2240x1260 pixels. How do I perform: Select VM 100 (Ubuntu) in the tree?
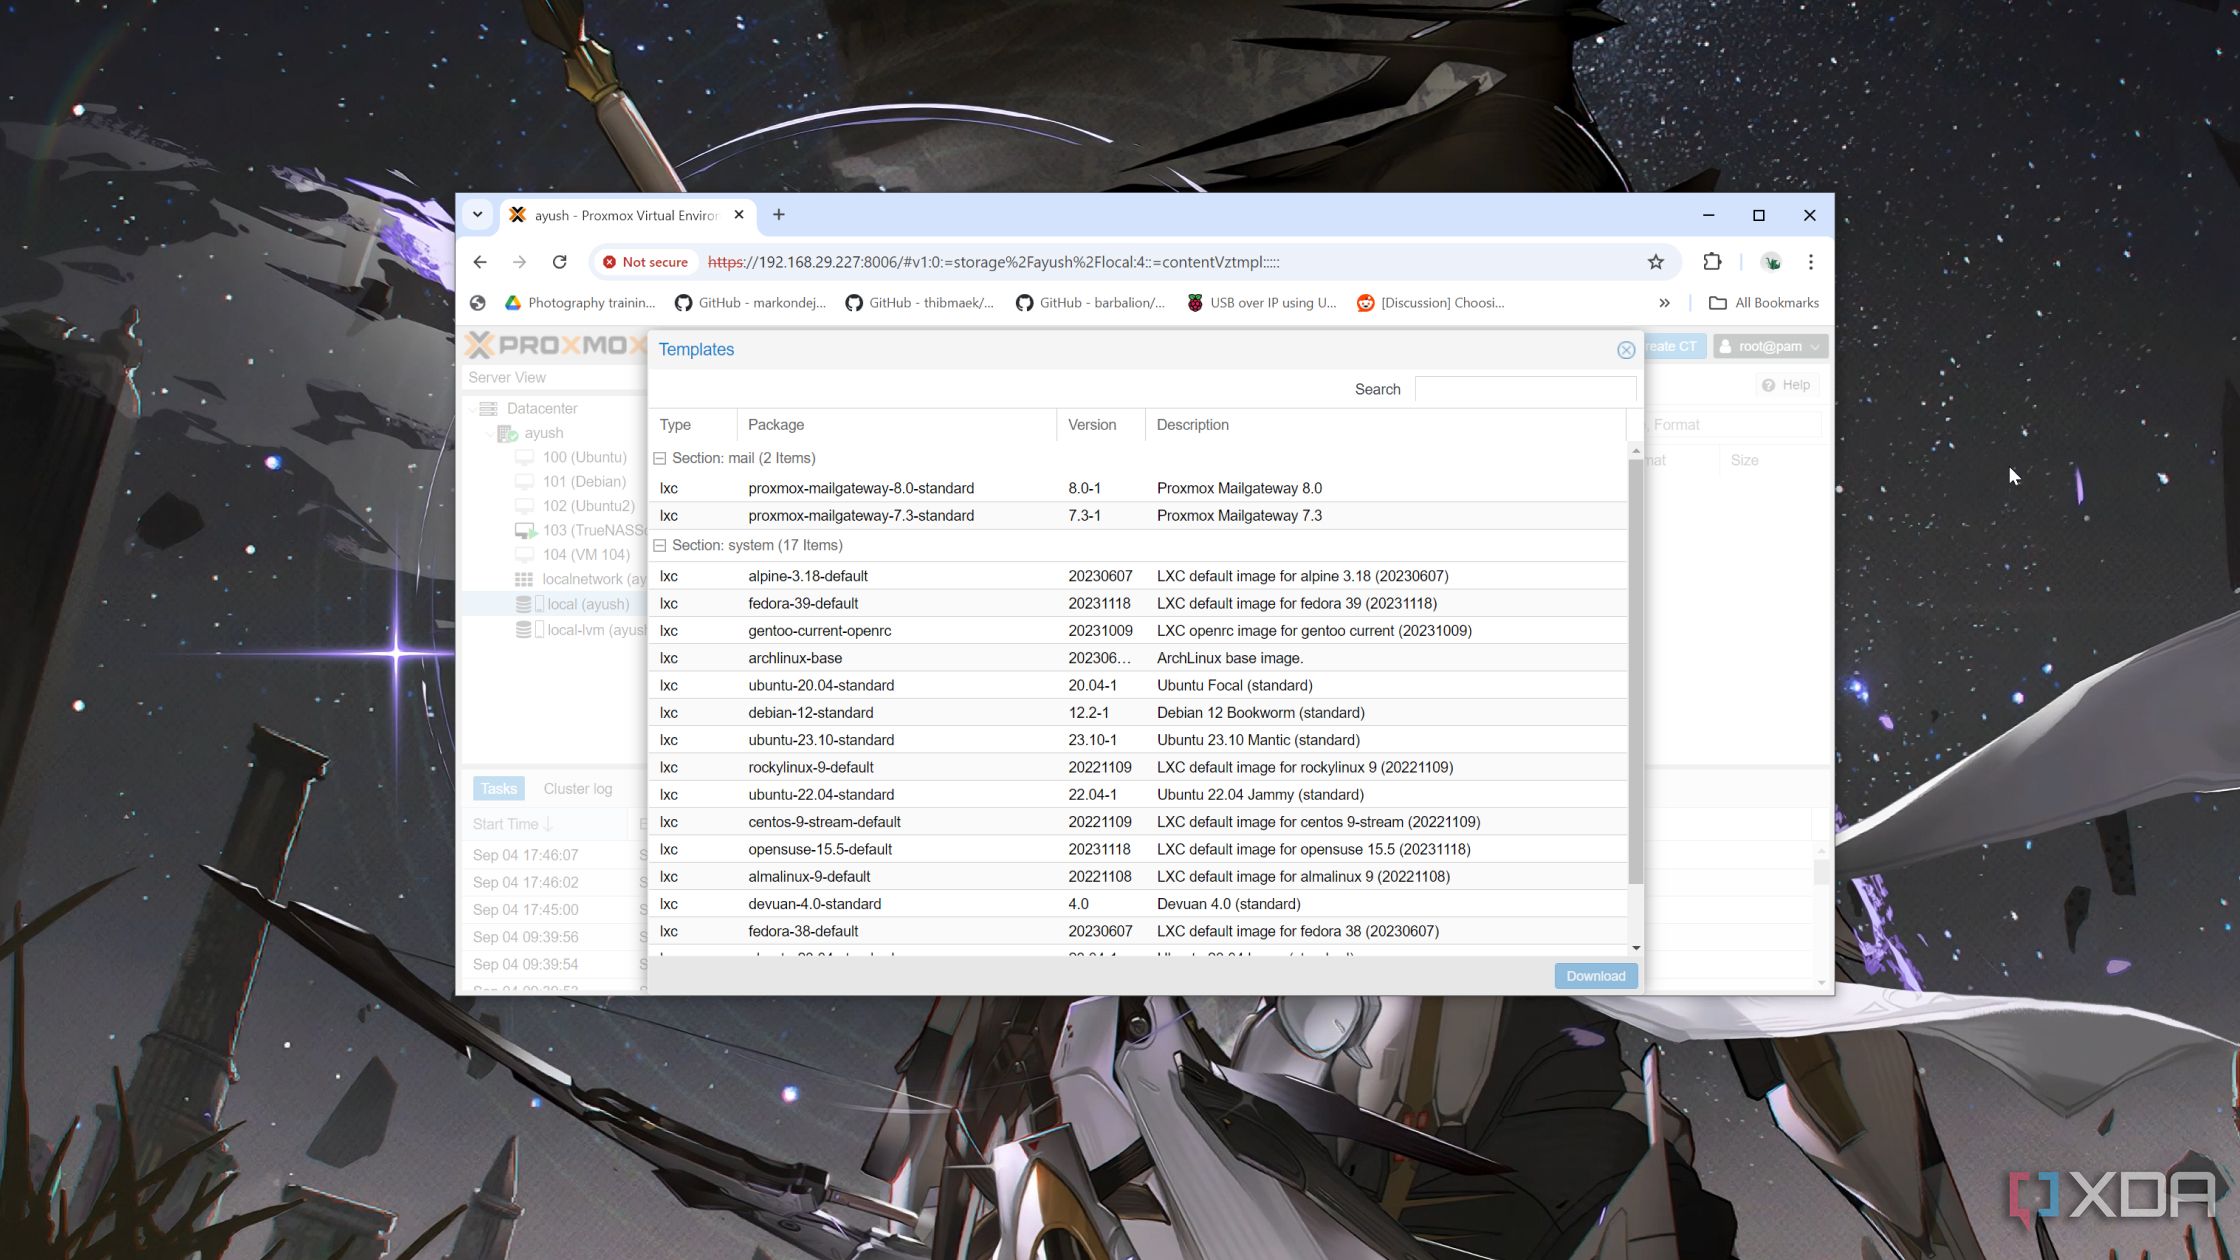tap(584, 457)
